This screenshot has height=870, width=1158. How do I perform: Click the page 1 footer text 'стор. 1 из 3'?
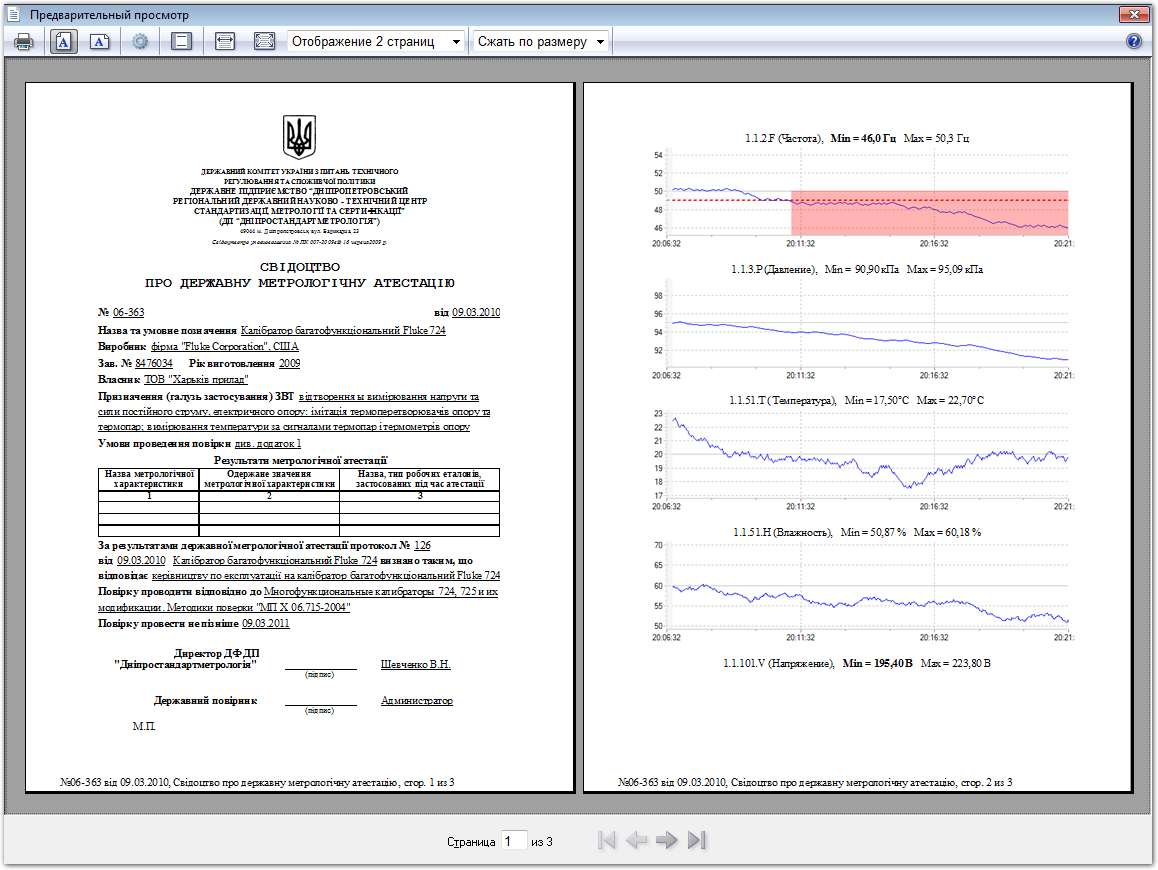point(428,782)
